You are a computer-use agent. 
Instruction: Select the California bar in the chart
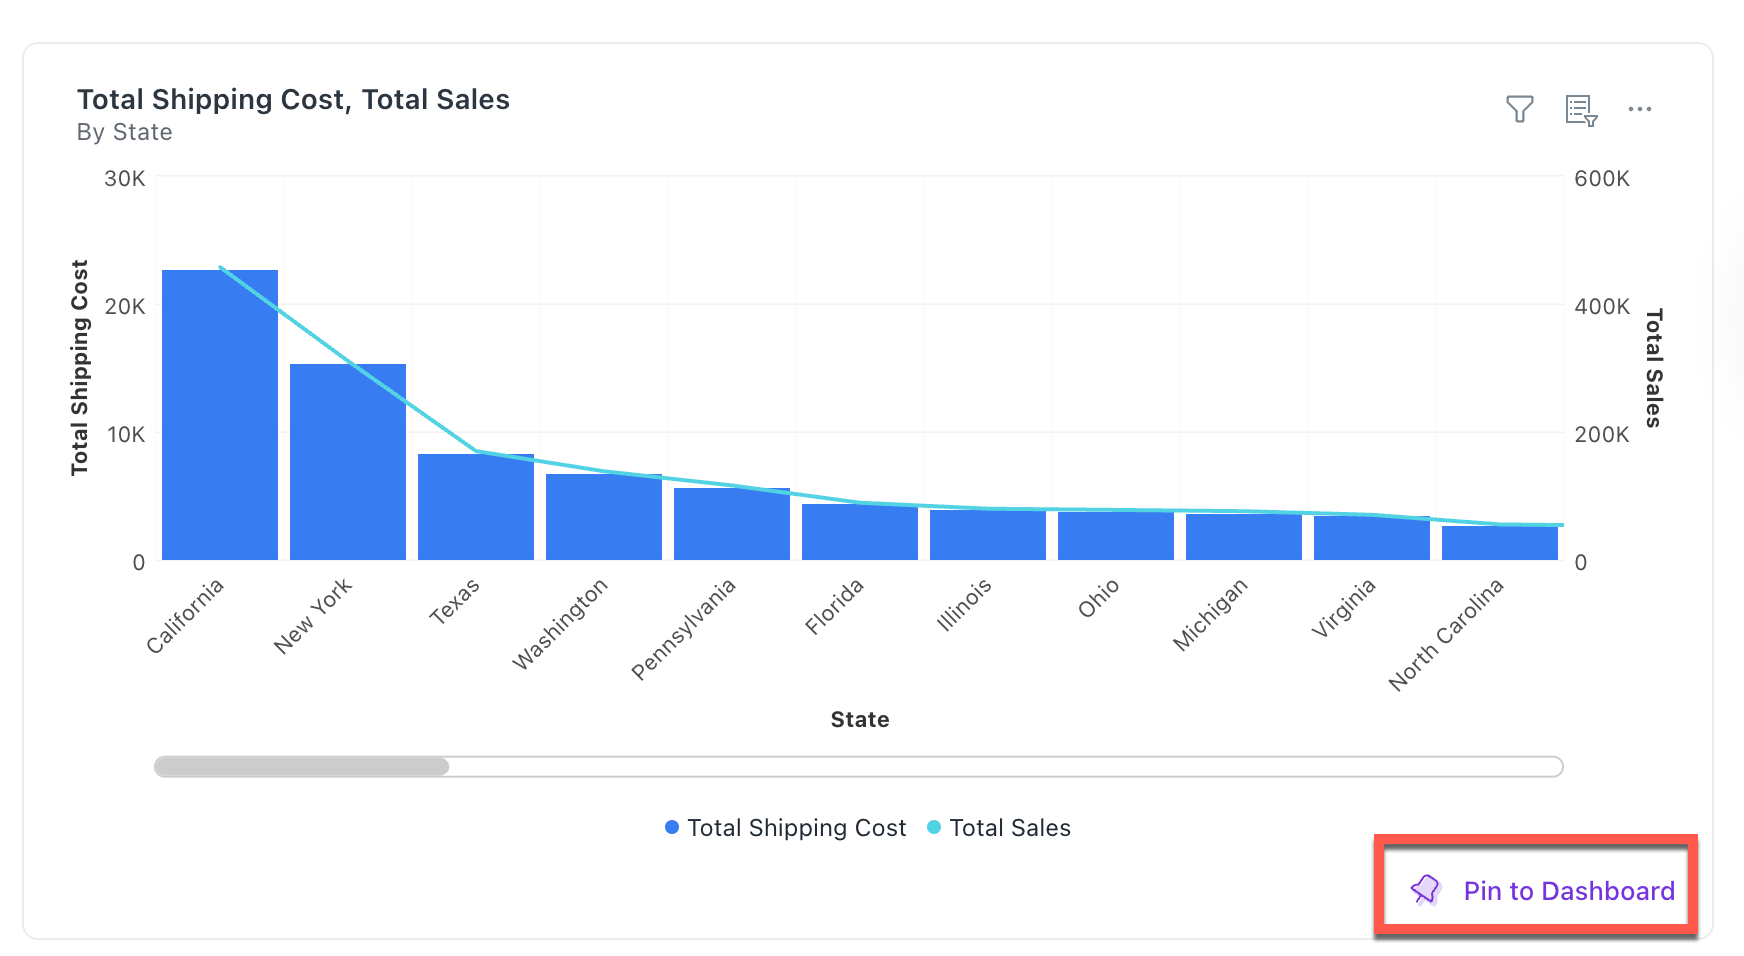click(220, 420)
